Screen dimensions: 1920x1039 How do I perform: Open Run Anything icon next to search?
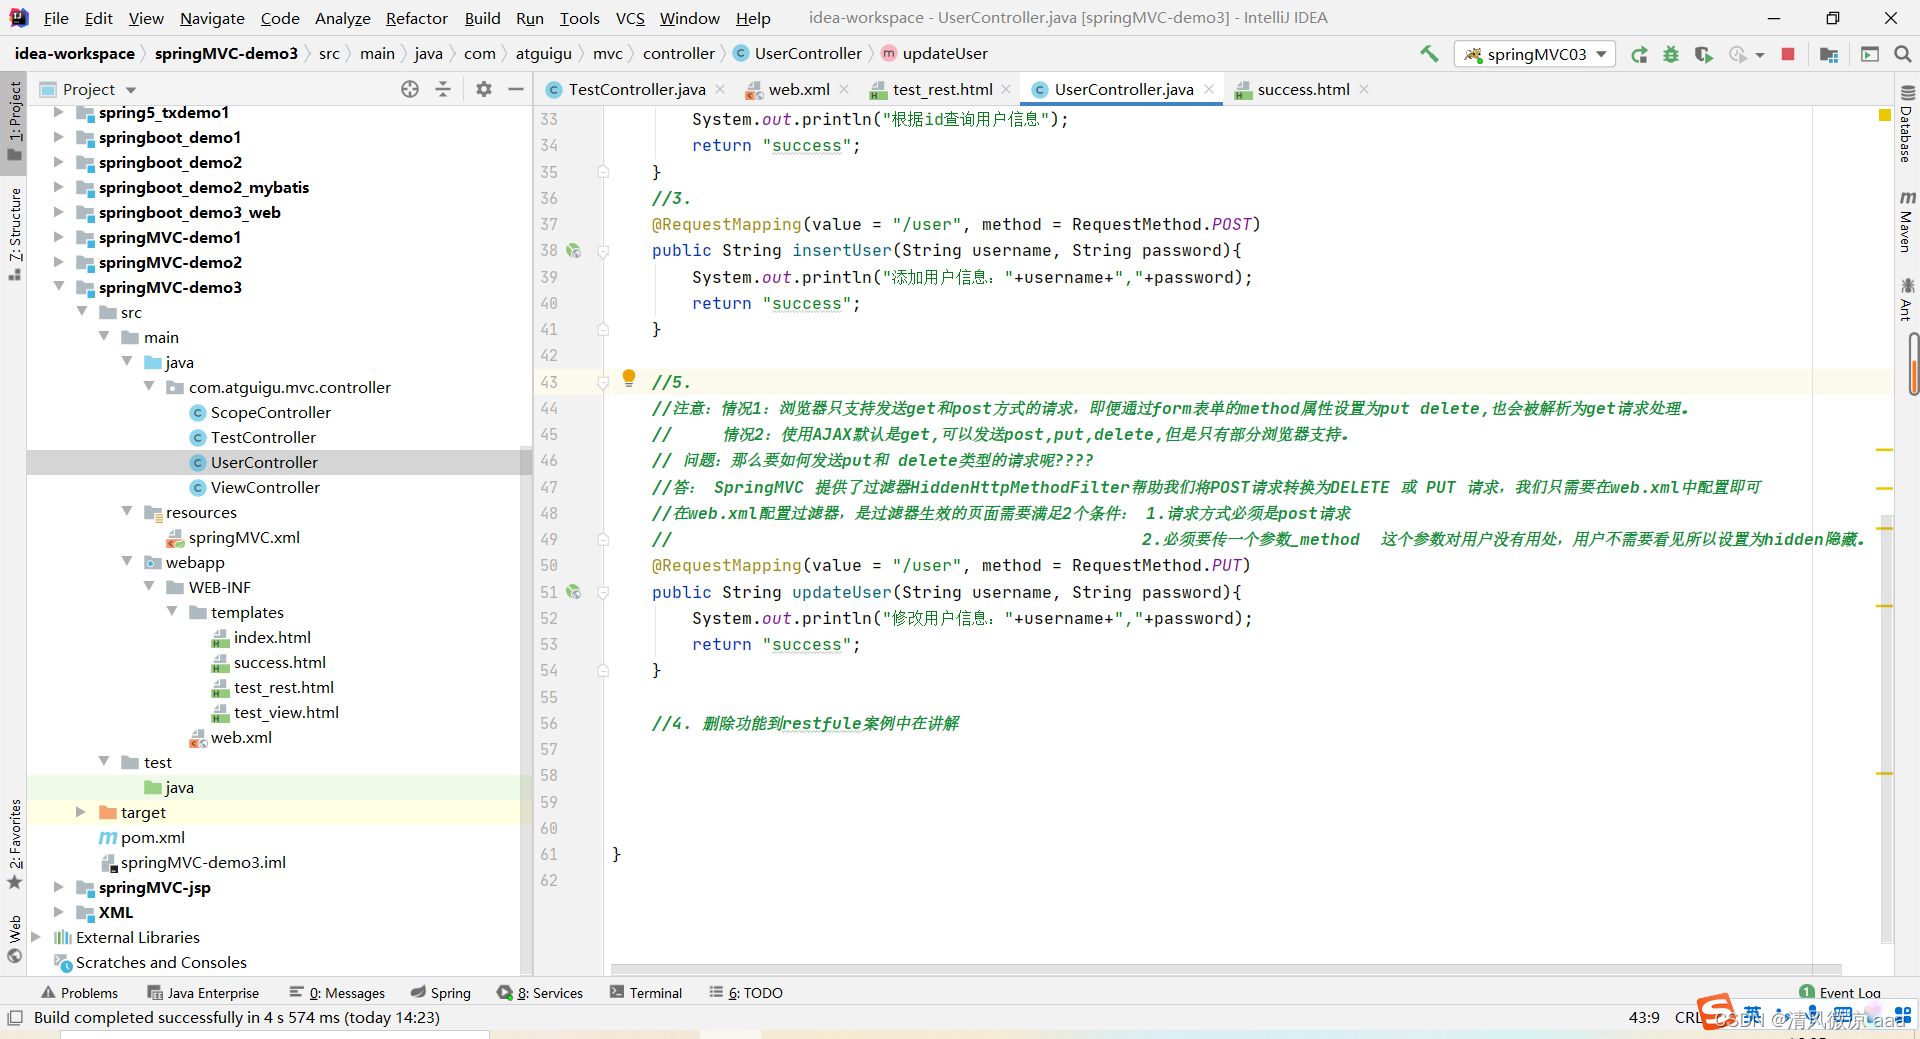tap(1869, 54)
